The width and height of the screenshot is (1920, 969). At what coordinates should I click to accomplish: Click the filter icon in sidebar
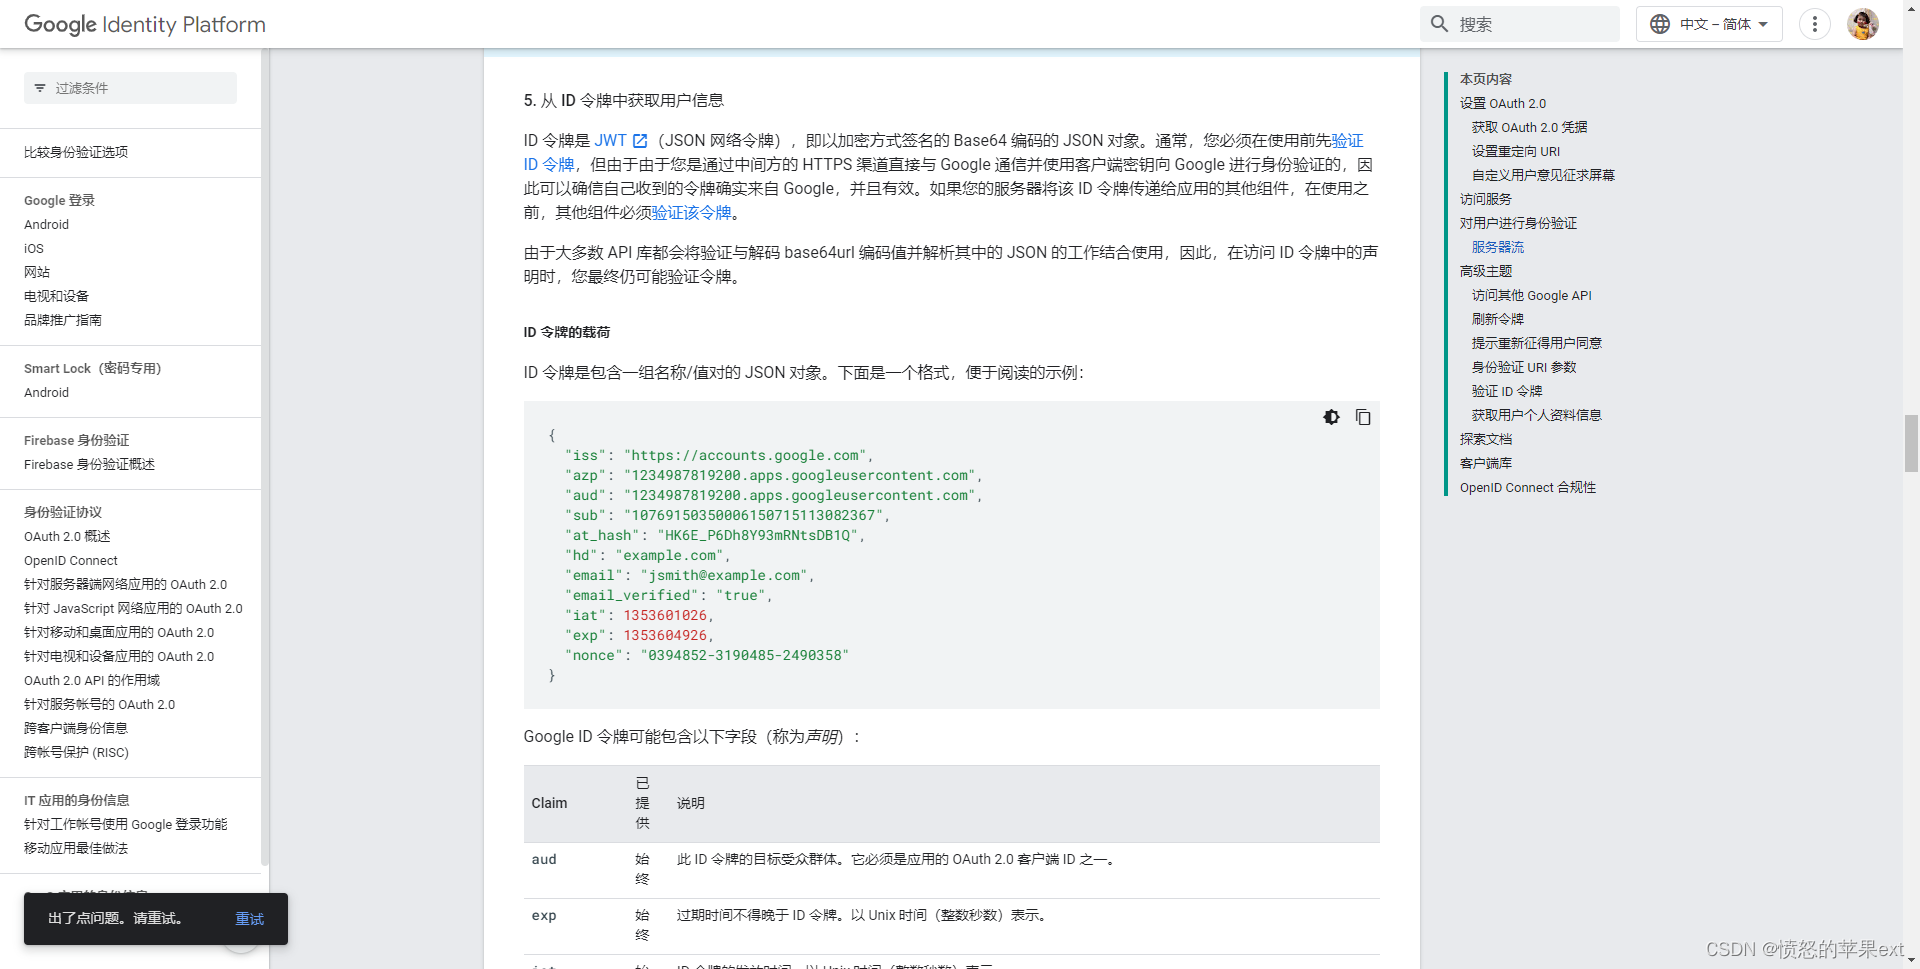(40, 88)
